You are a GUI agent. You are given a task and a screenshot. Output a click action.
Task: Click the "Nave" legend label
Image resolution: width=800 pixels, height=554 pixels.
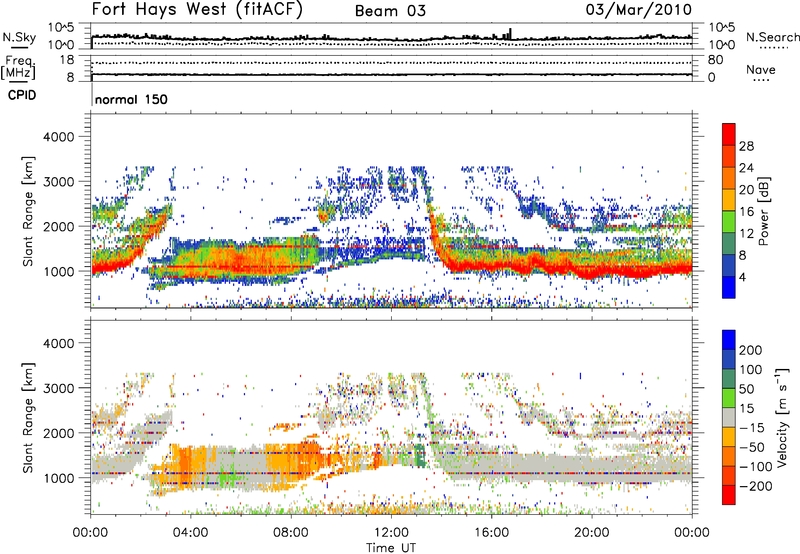760,69
